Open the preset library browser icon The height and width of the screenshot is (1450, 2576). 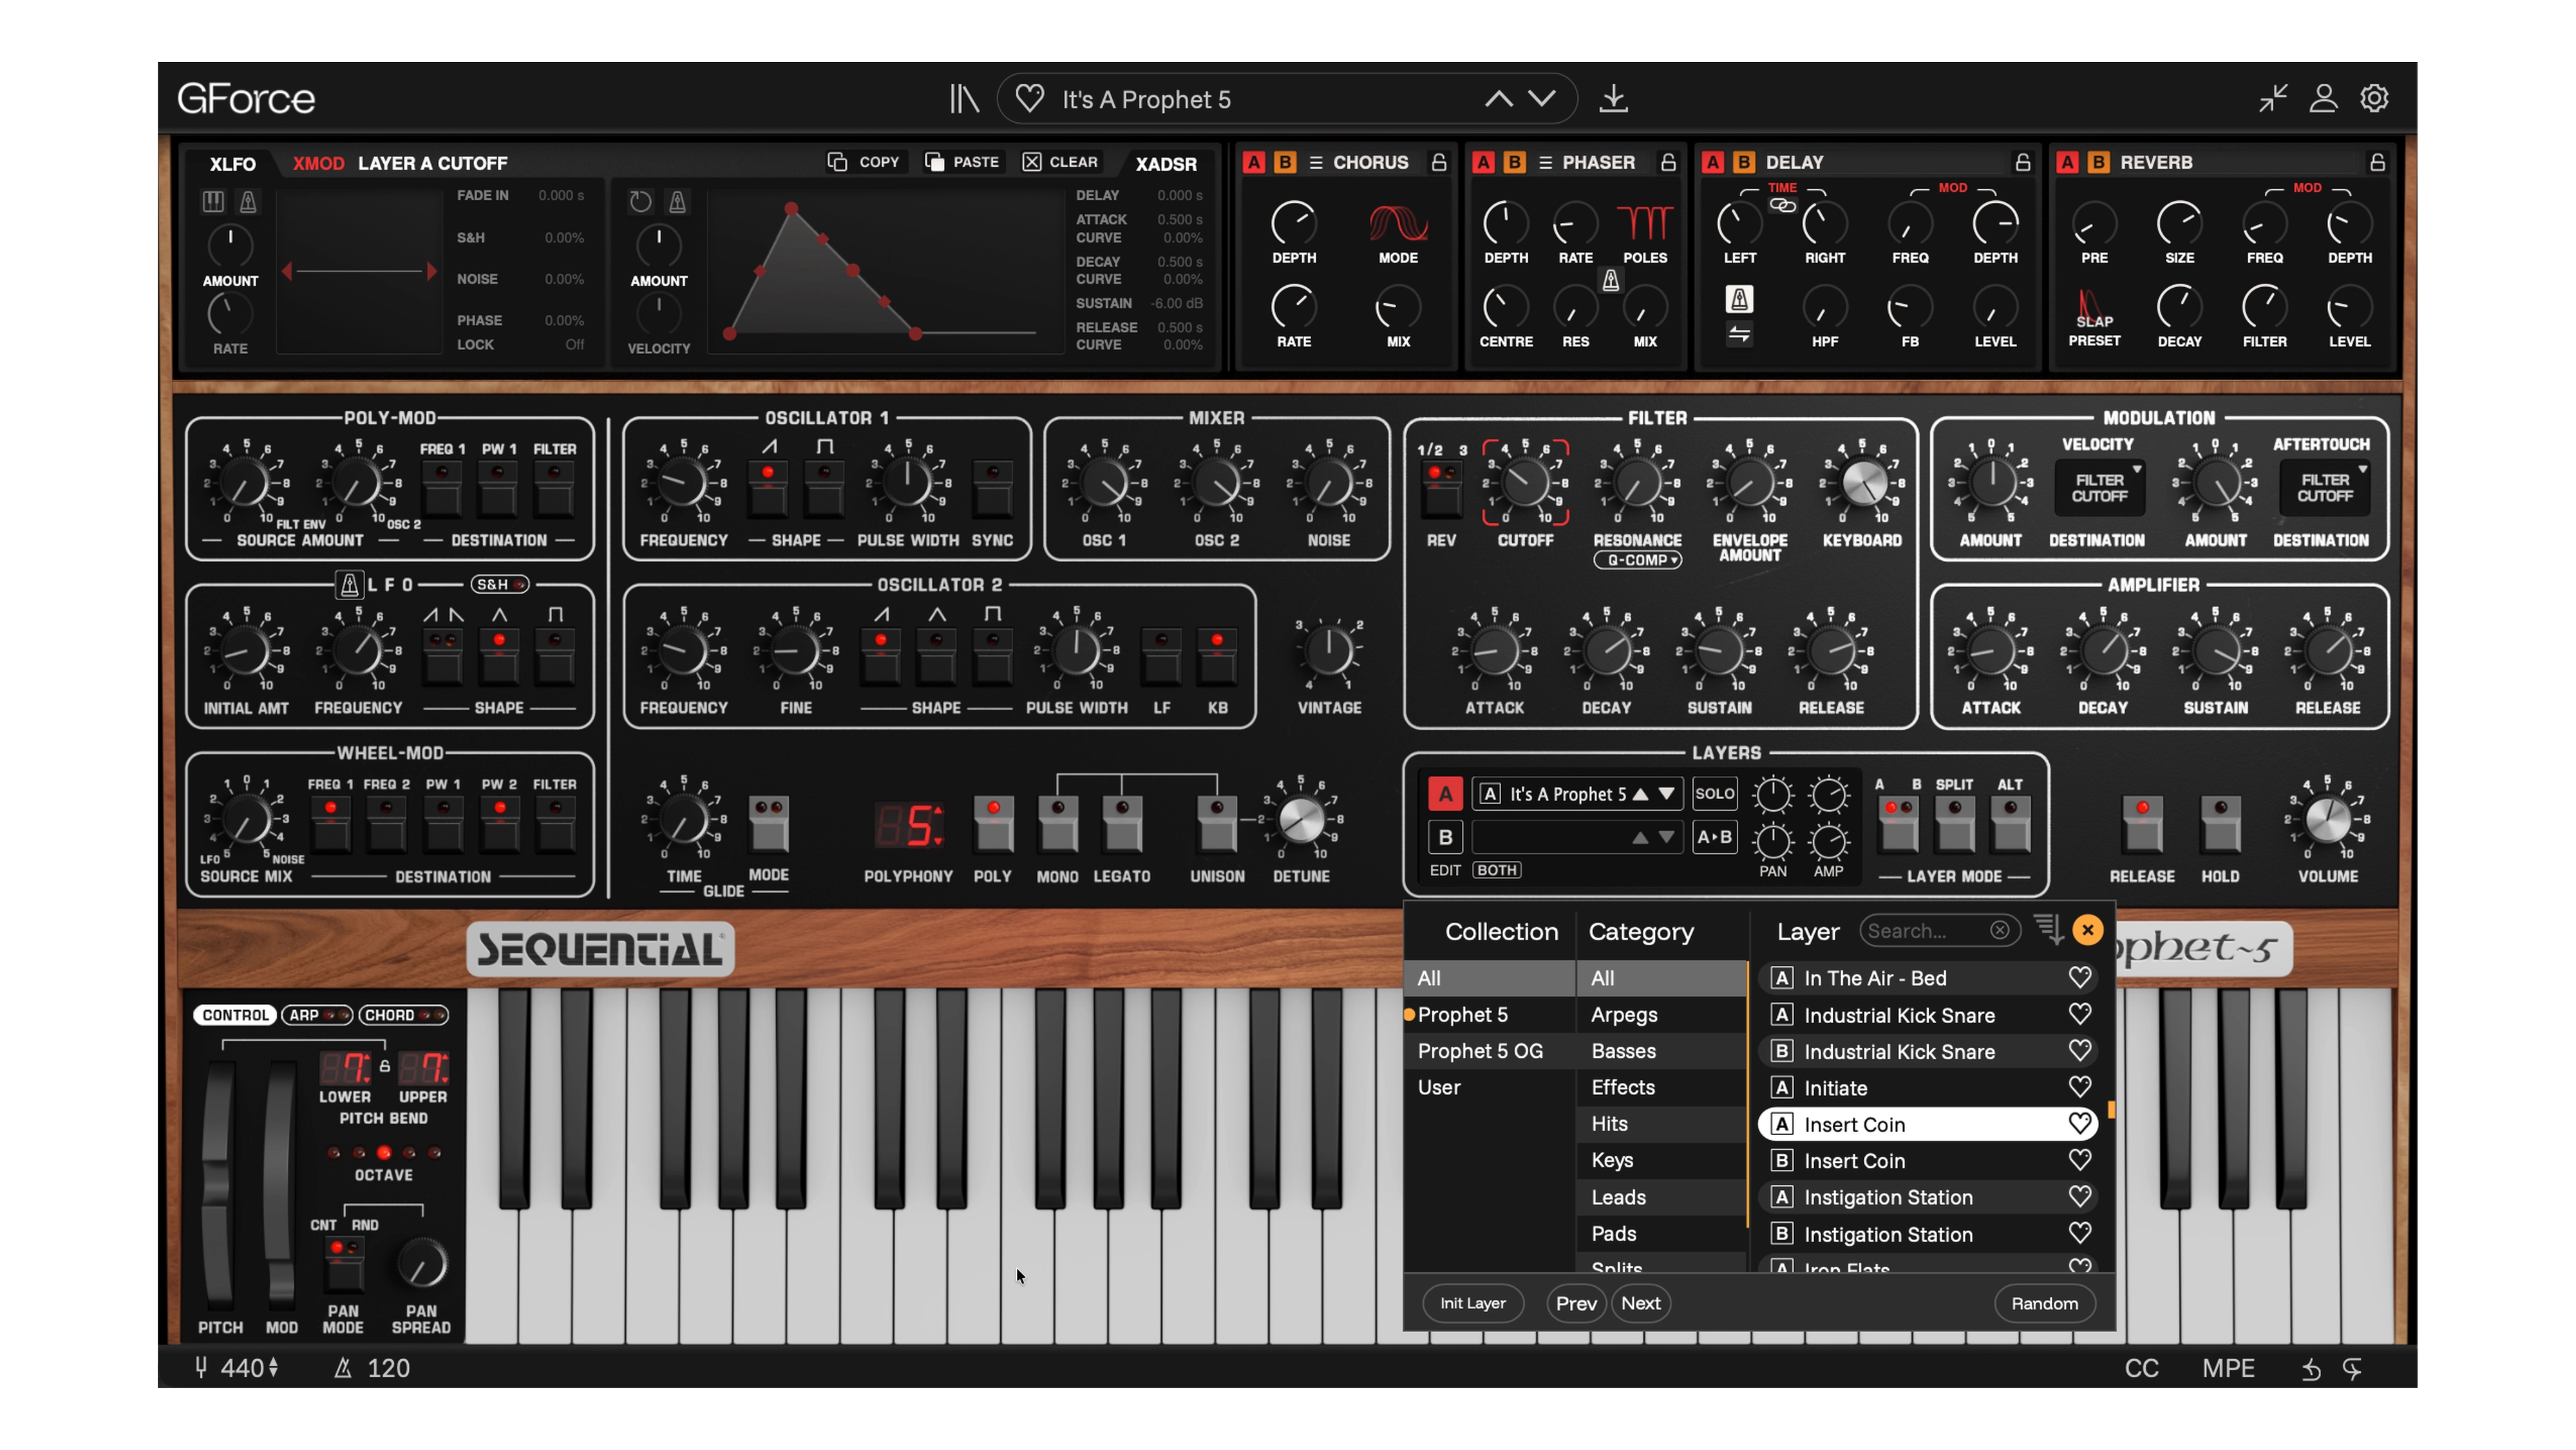964,99
